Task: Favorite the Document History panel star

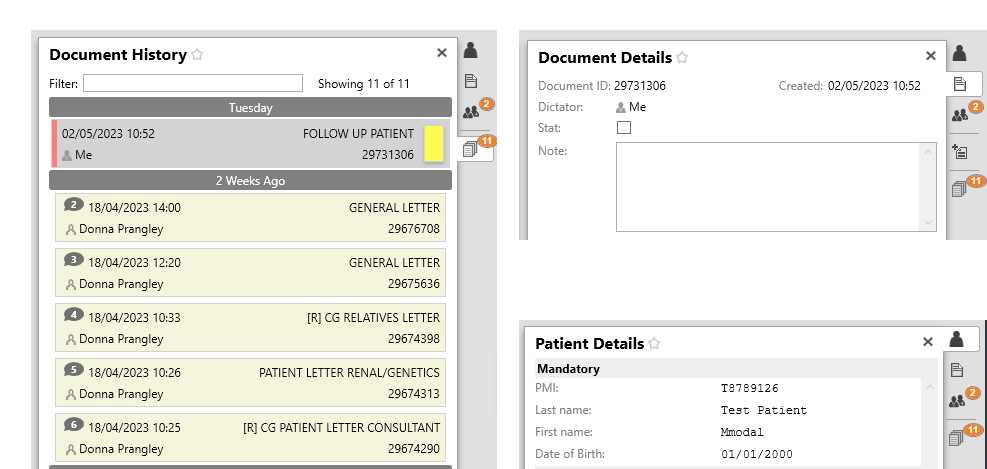Action: [197, 55]
